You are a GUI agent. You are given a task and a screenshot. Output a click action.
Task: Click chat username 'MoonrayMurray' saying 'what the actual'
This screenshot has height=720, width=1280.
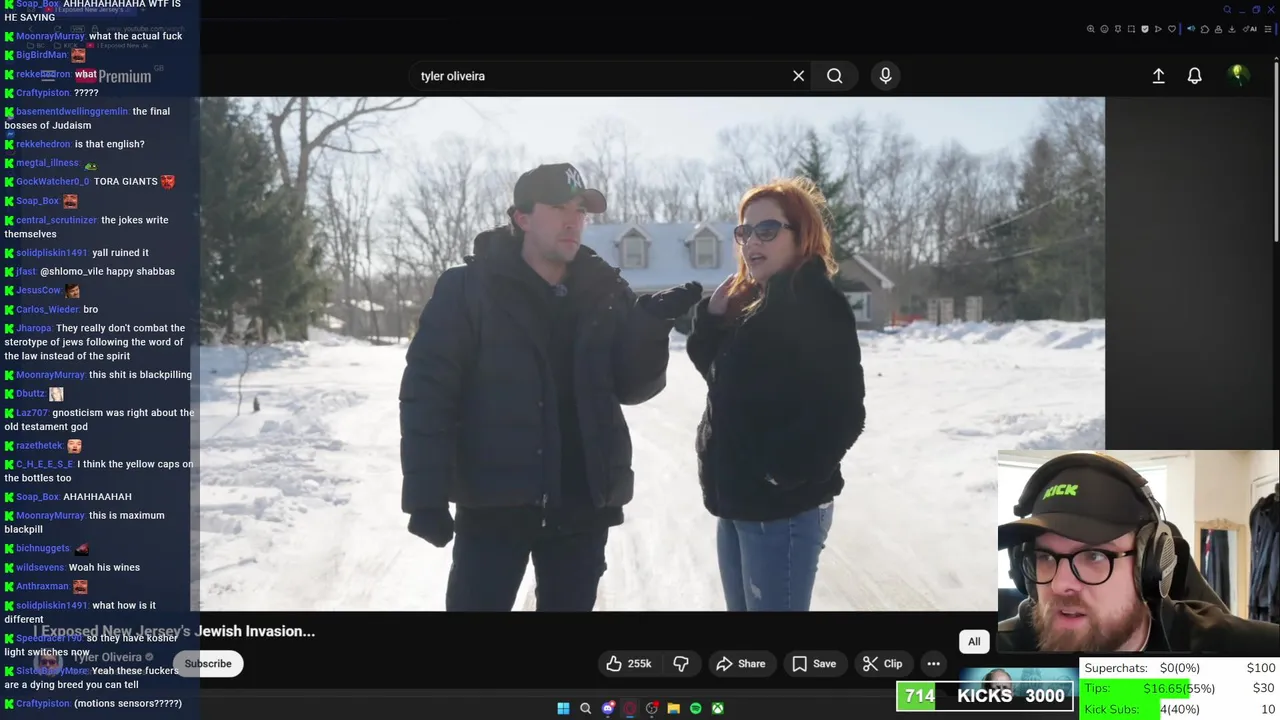click(50, 36)
